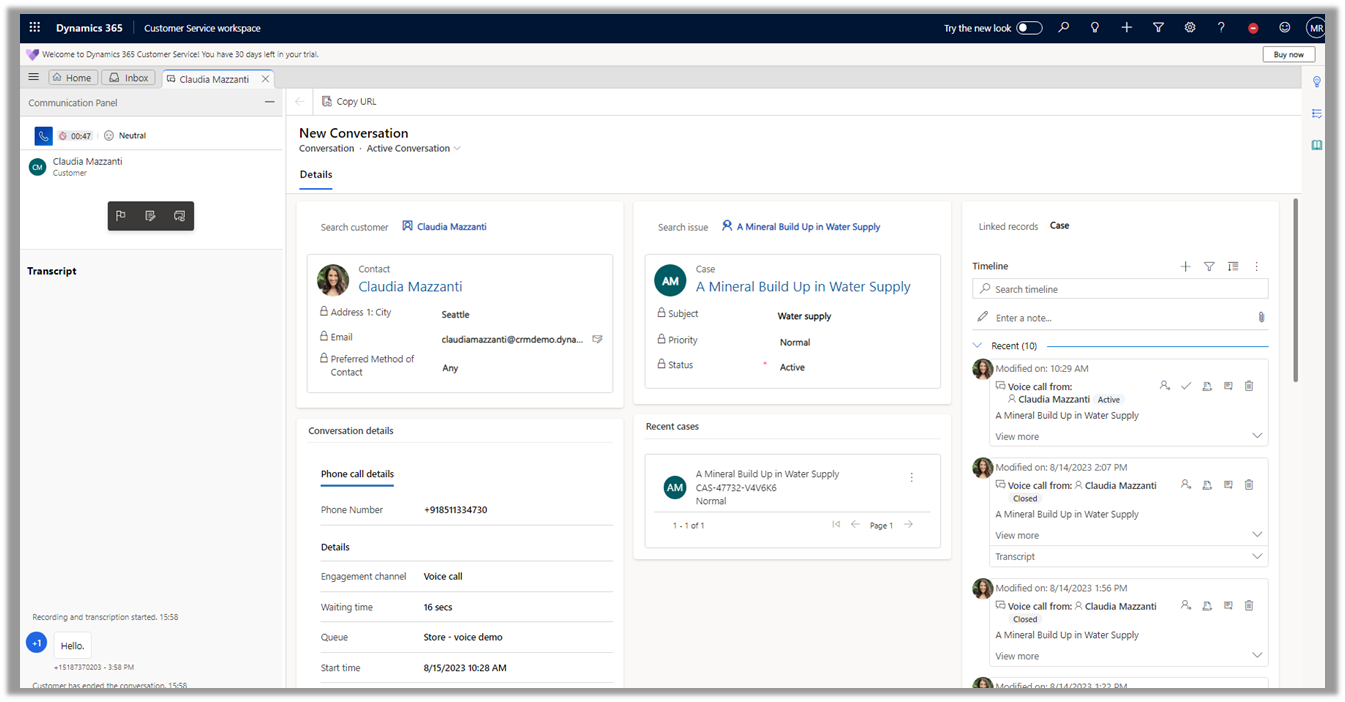Expand the Transcript section in the timeline
This screenshot has height=702, width=1345.
coord(1257,557)
